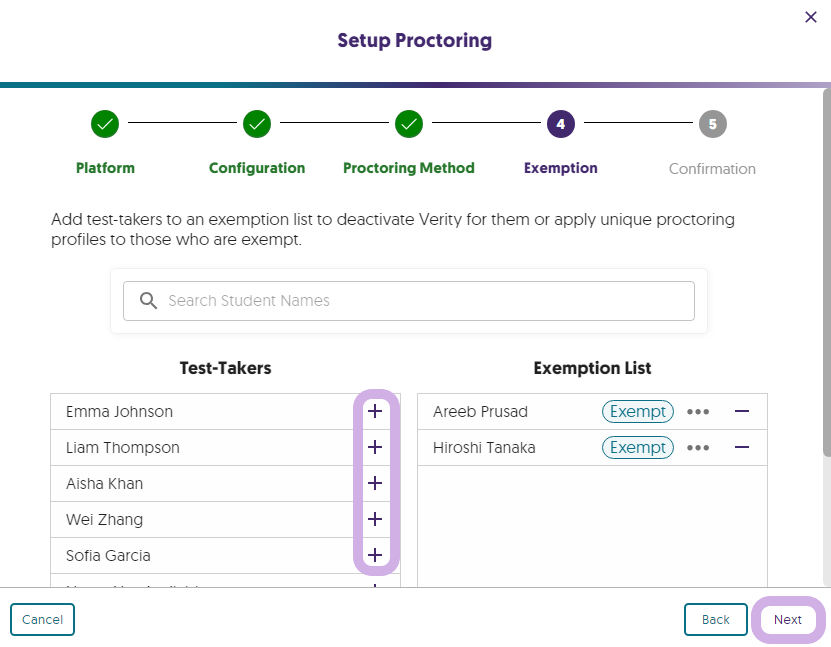This screenshot has height=647, width=831.
Task: Go to Configuration step
Action: coord(257,125)
